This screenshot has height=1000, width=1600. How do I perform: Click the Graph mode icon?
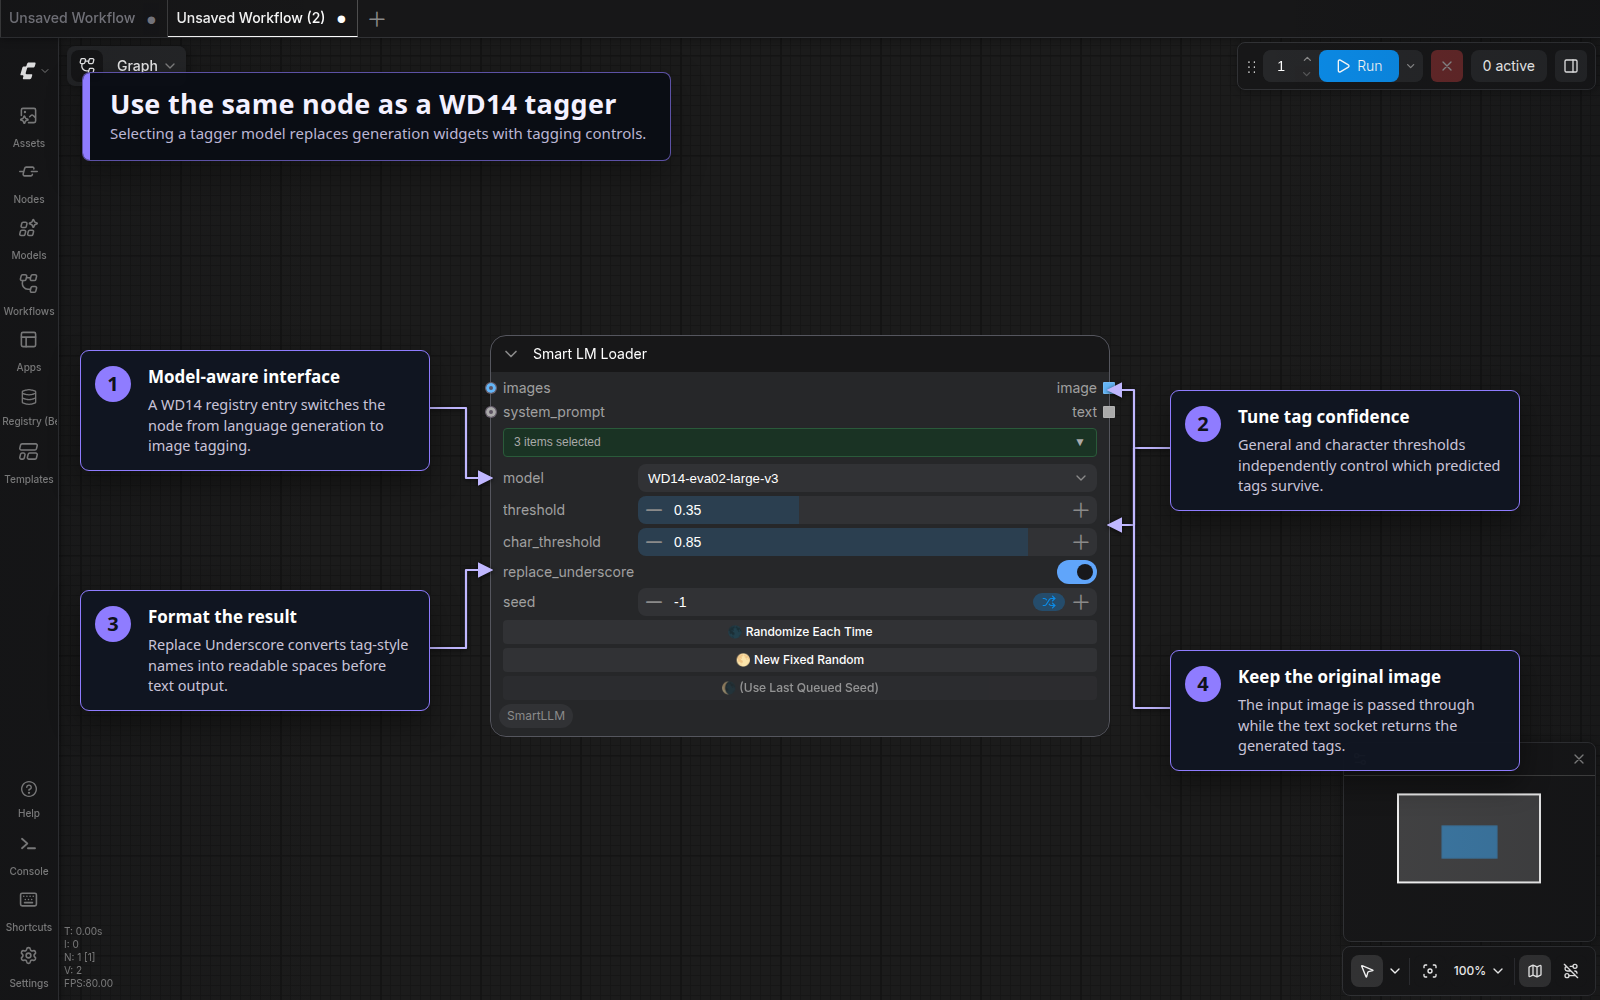[88, 65]
